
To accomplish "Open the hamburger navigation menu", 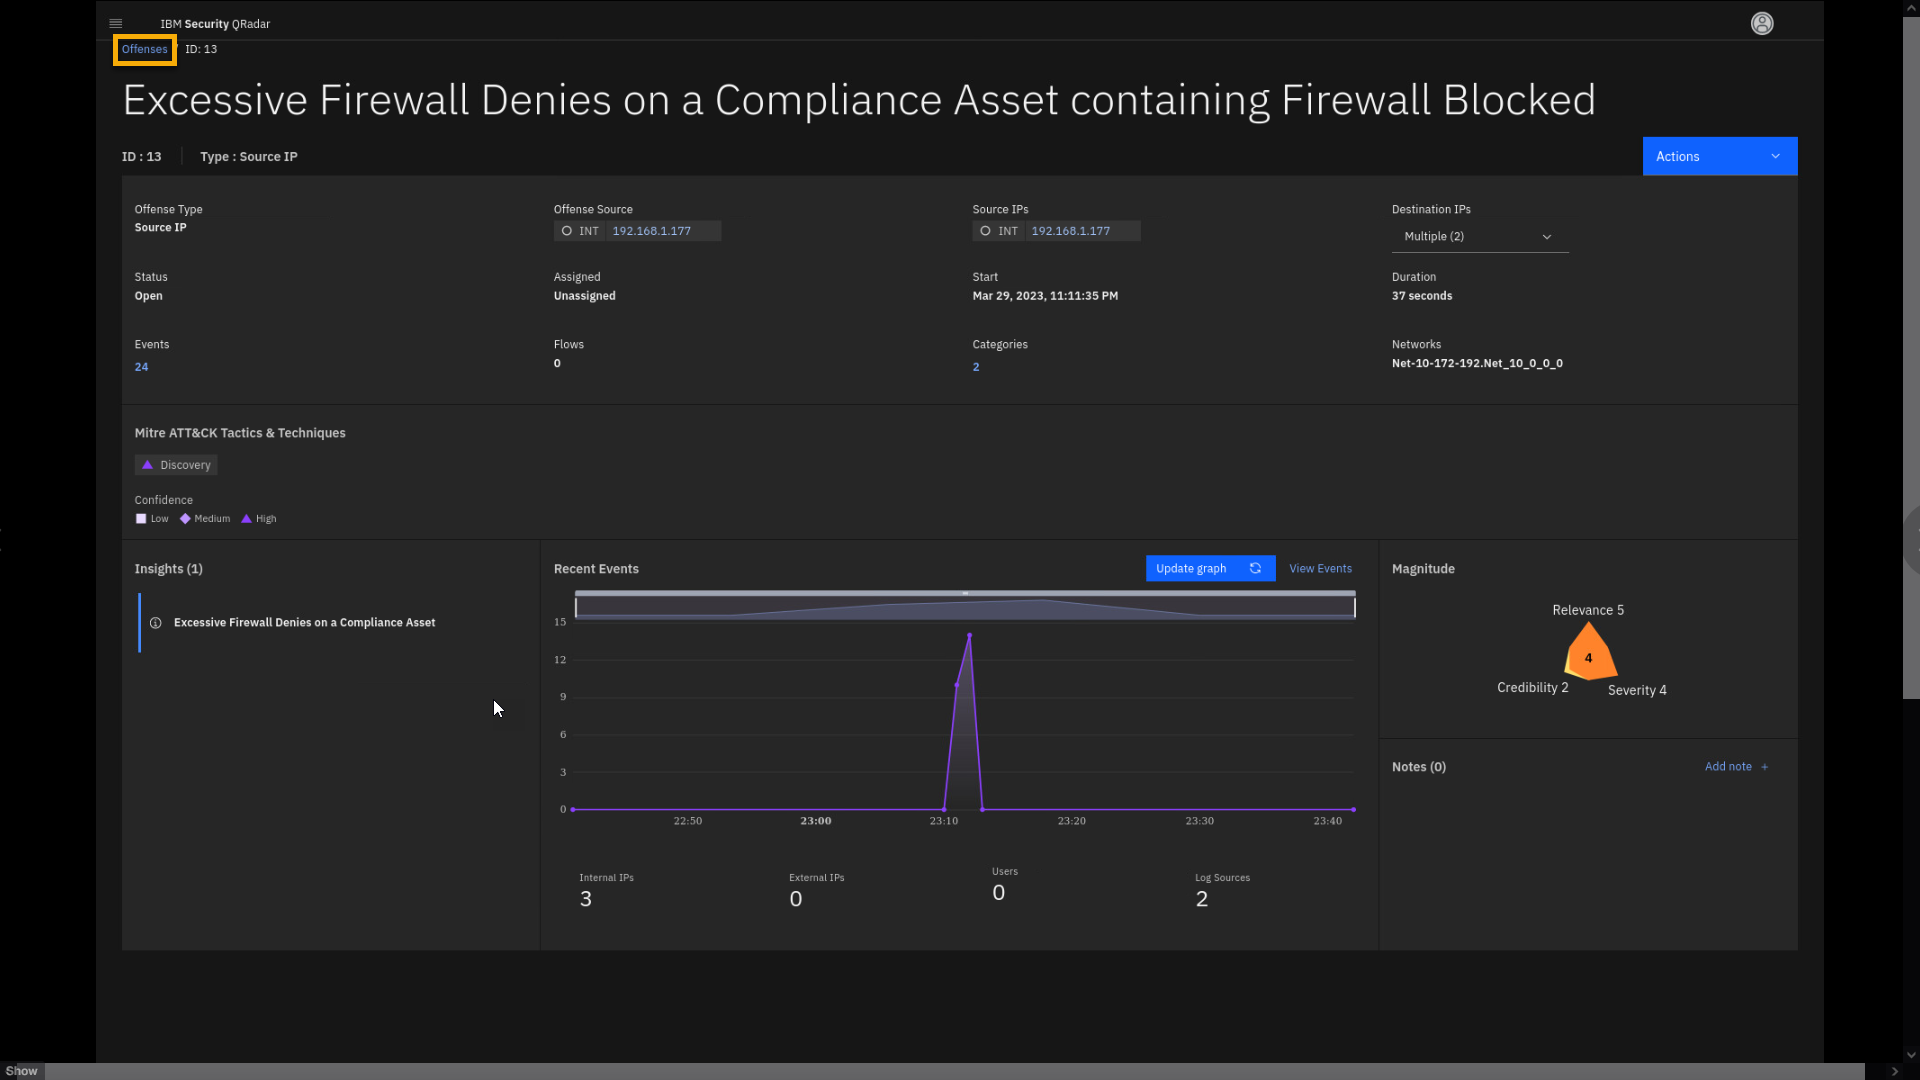I will 115,23.
